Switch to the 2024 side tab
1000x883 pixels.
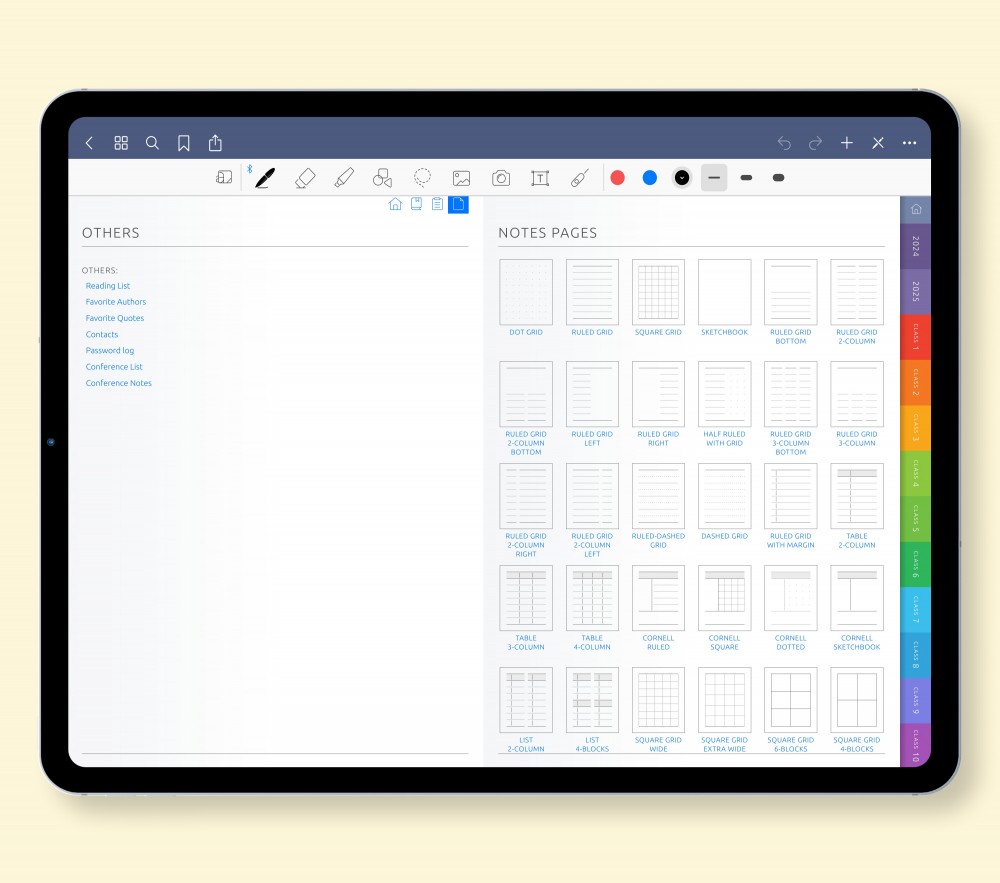(916, 246)
